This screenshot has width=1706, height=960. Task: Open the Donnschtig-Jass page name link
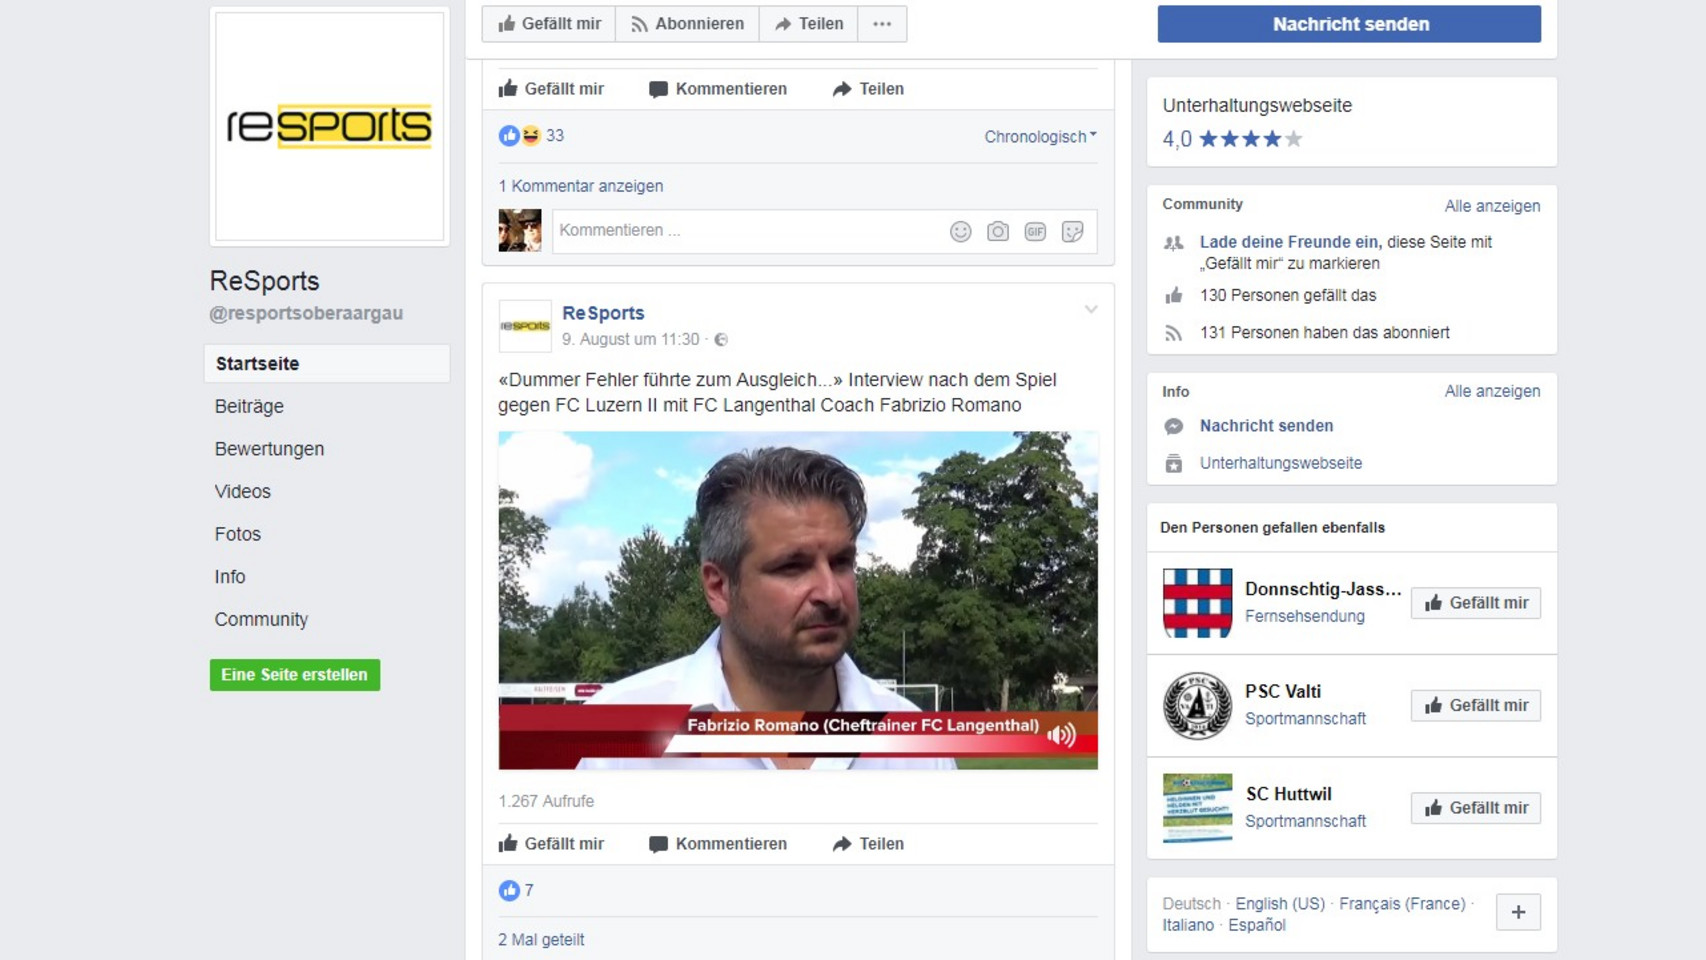(1323, 589)
